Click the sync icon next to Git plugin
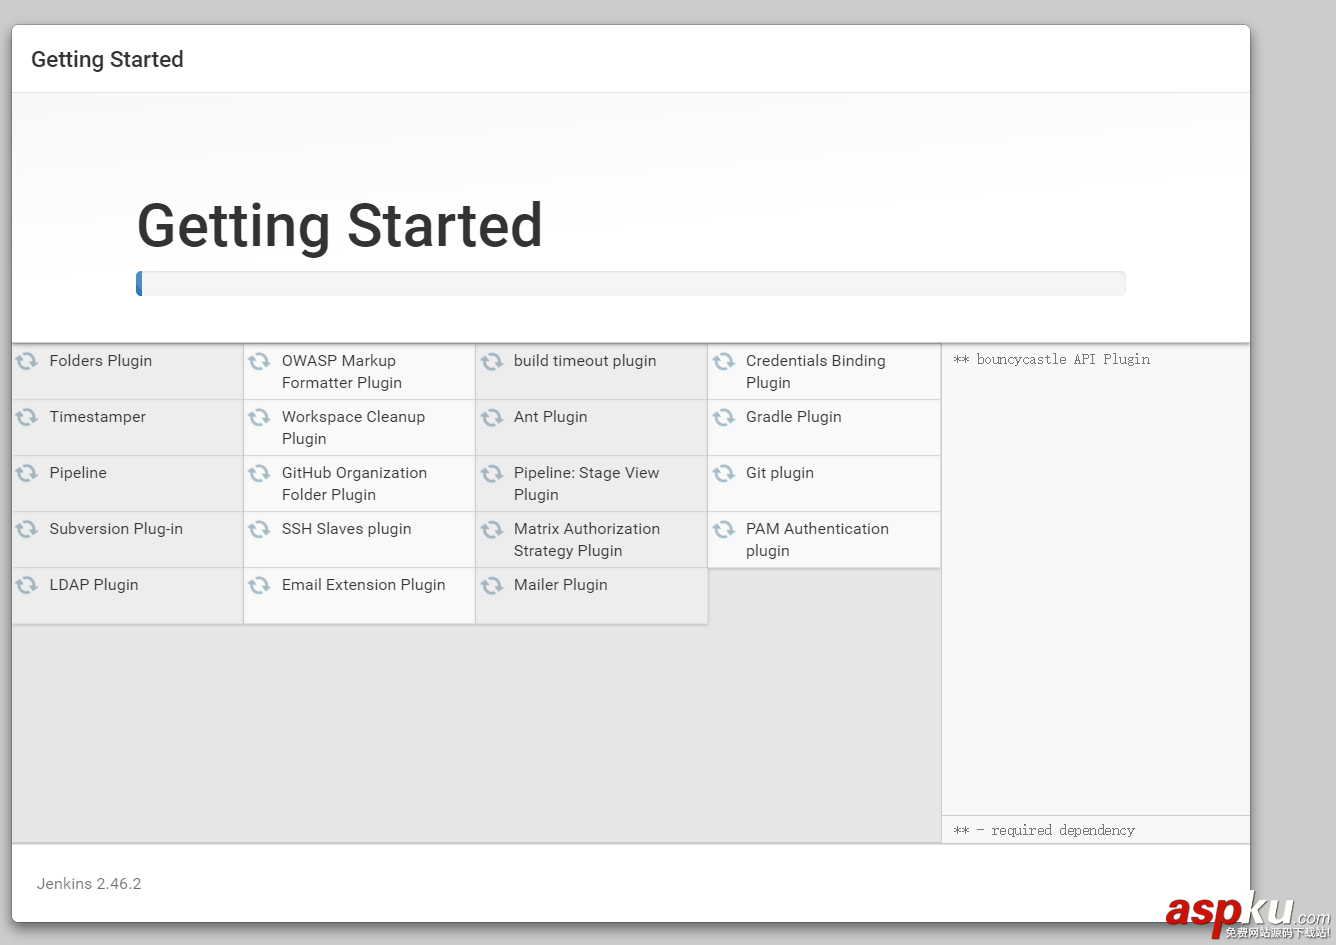 724,473
